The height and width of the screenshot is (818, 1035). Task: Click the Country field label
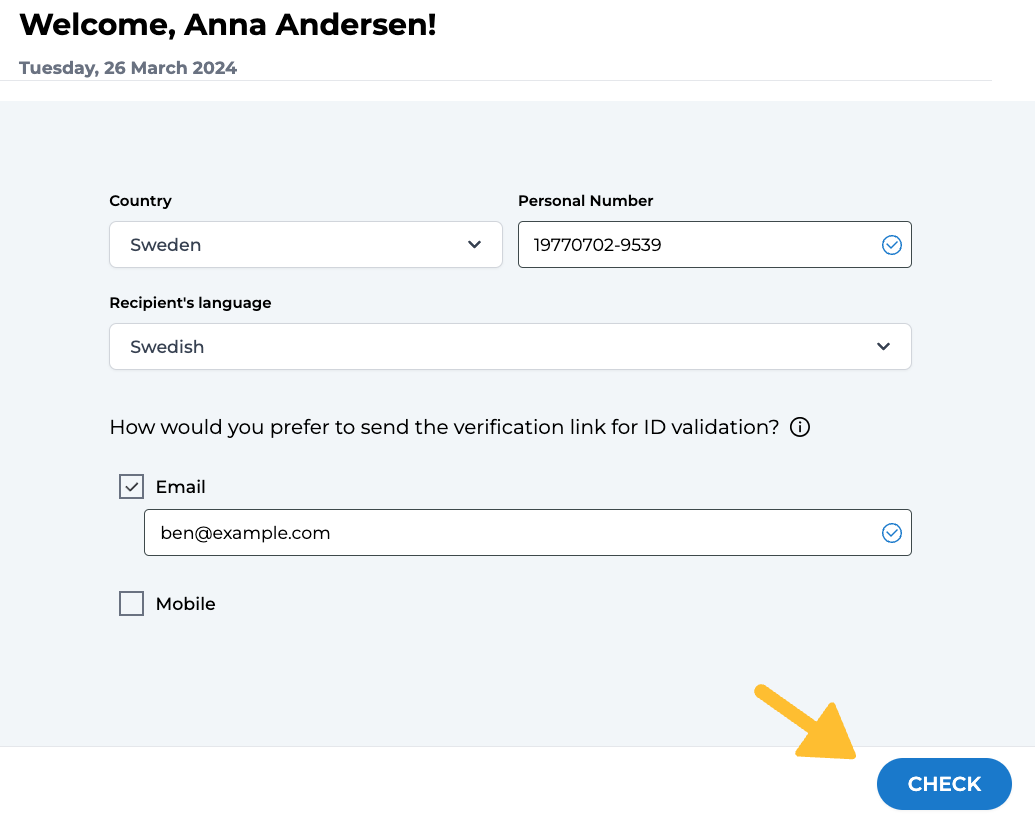[x=140, y=201]
